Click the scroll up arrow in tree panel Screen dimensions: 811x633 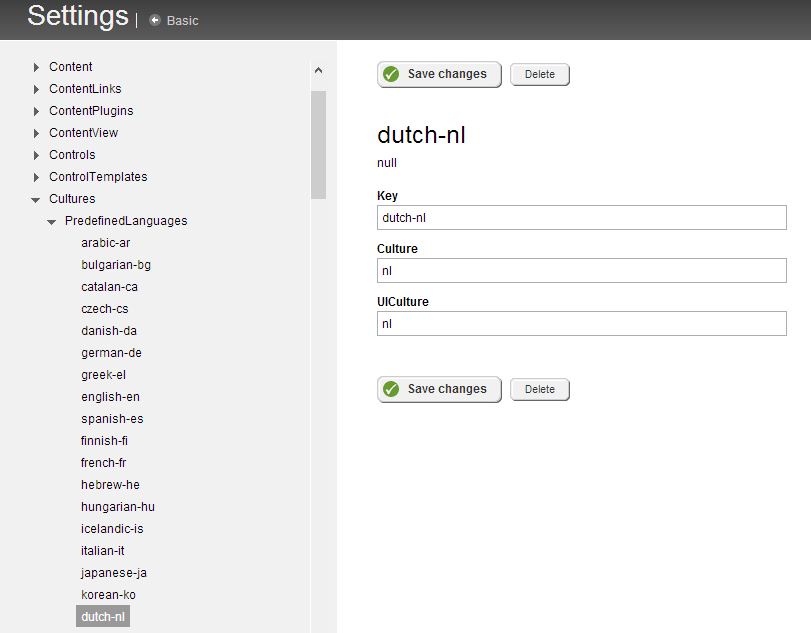point(319,70)
